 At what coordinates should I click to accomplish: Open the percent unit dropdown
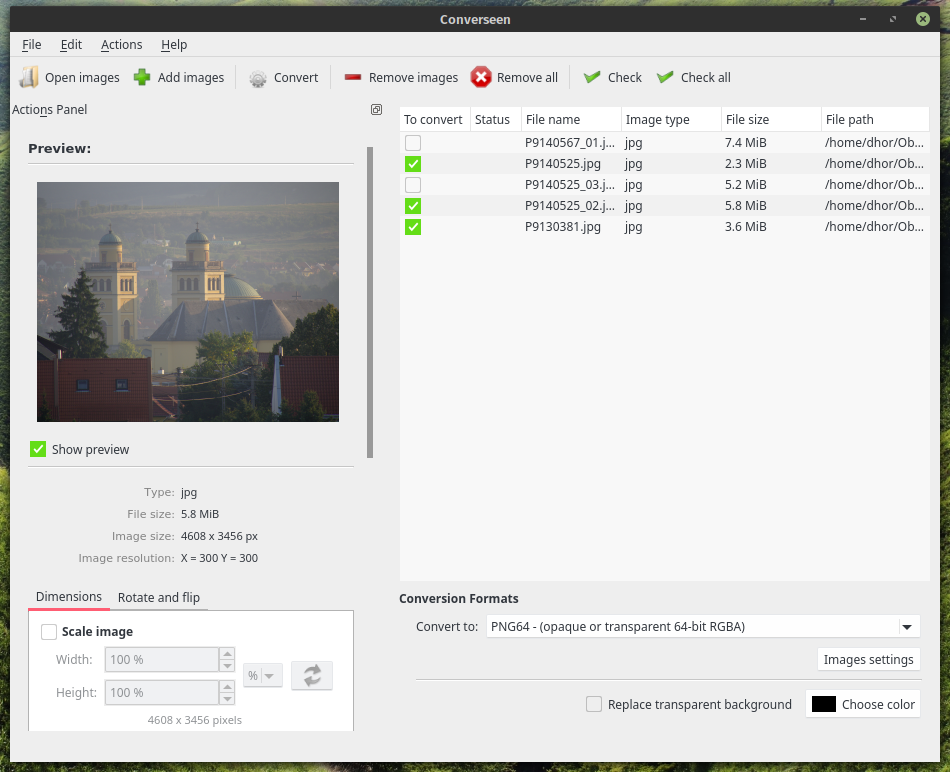(x=262, y=676)
